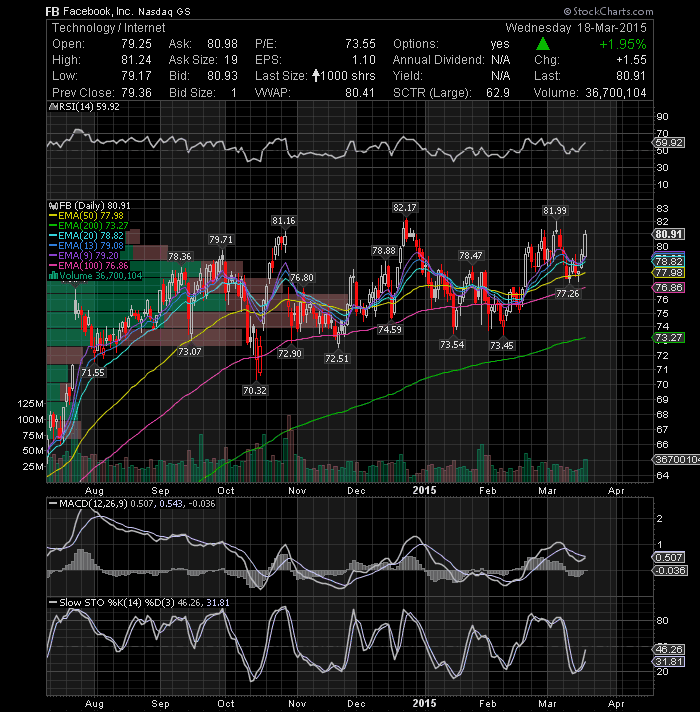Click the 78.47 price peak label
The height and width of the screenshot is (712, 700).
click(x=470, y=256)
